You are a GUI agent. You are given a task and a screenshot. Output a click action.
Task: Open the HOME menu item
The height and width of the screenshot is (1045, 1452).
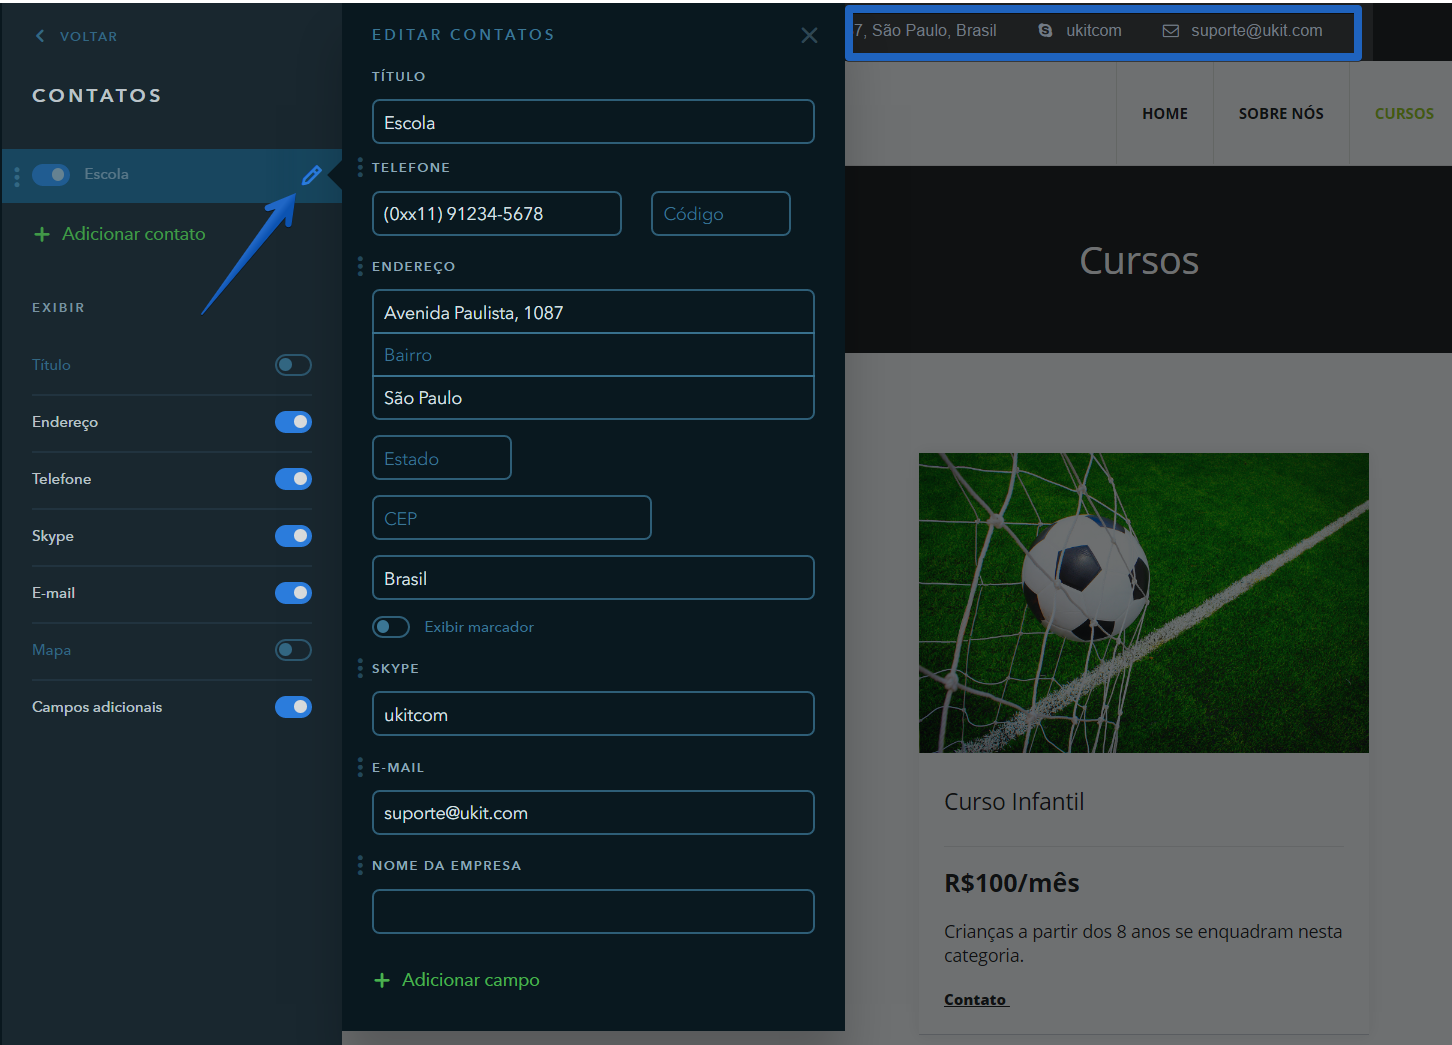click(1165, 114)
